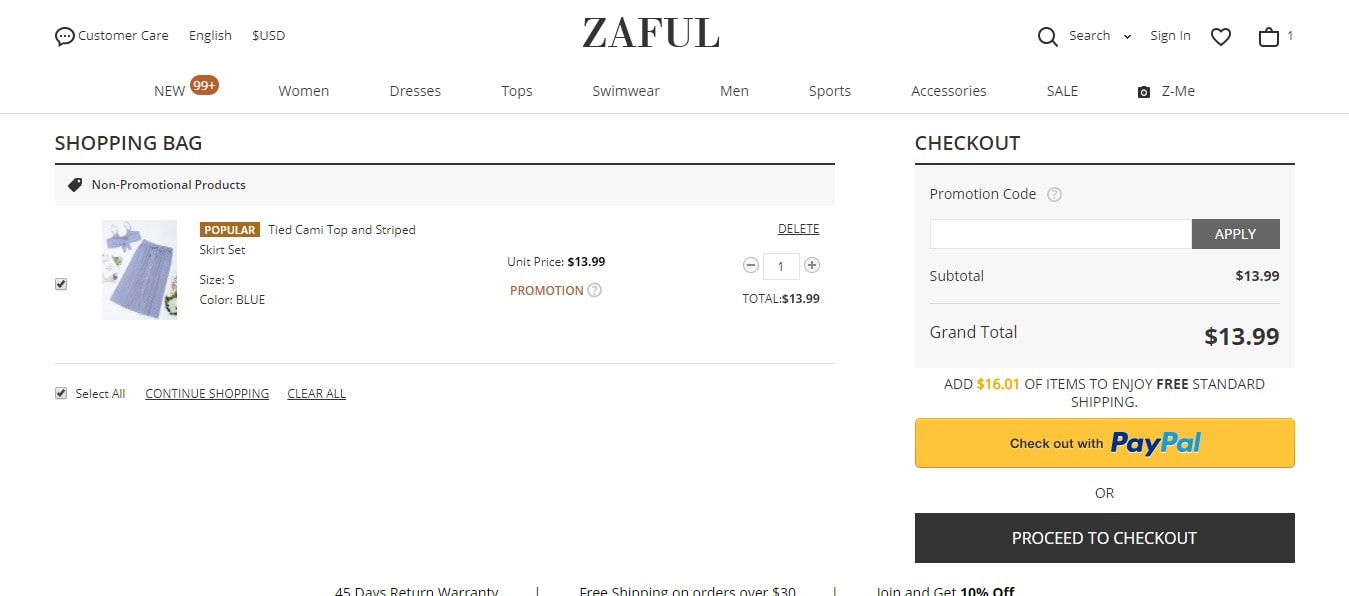1349x596 pixels.
Task: Open the search magnifier icon
Action: 1047,37
